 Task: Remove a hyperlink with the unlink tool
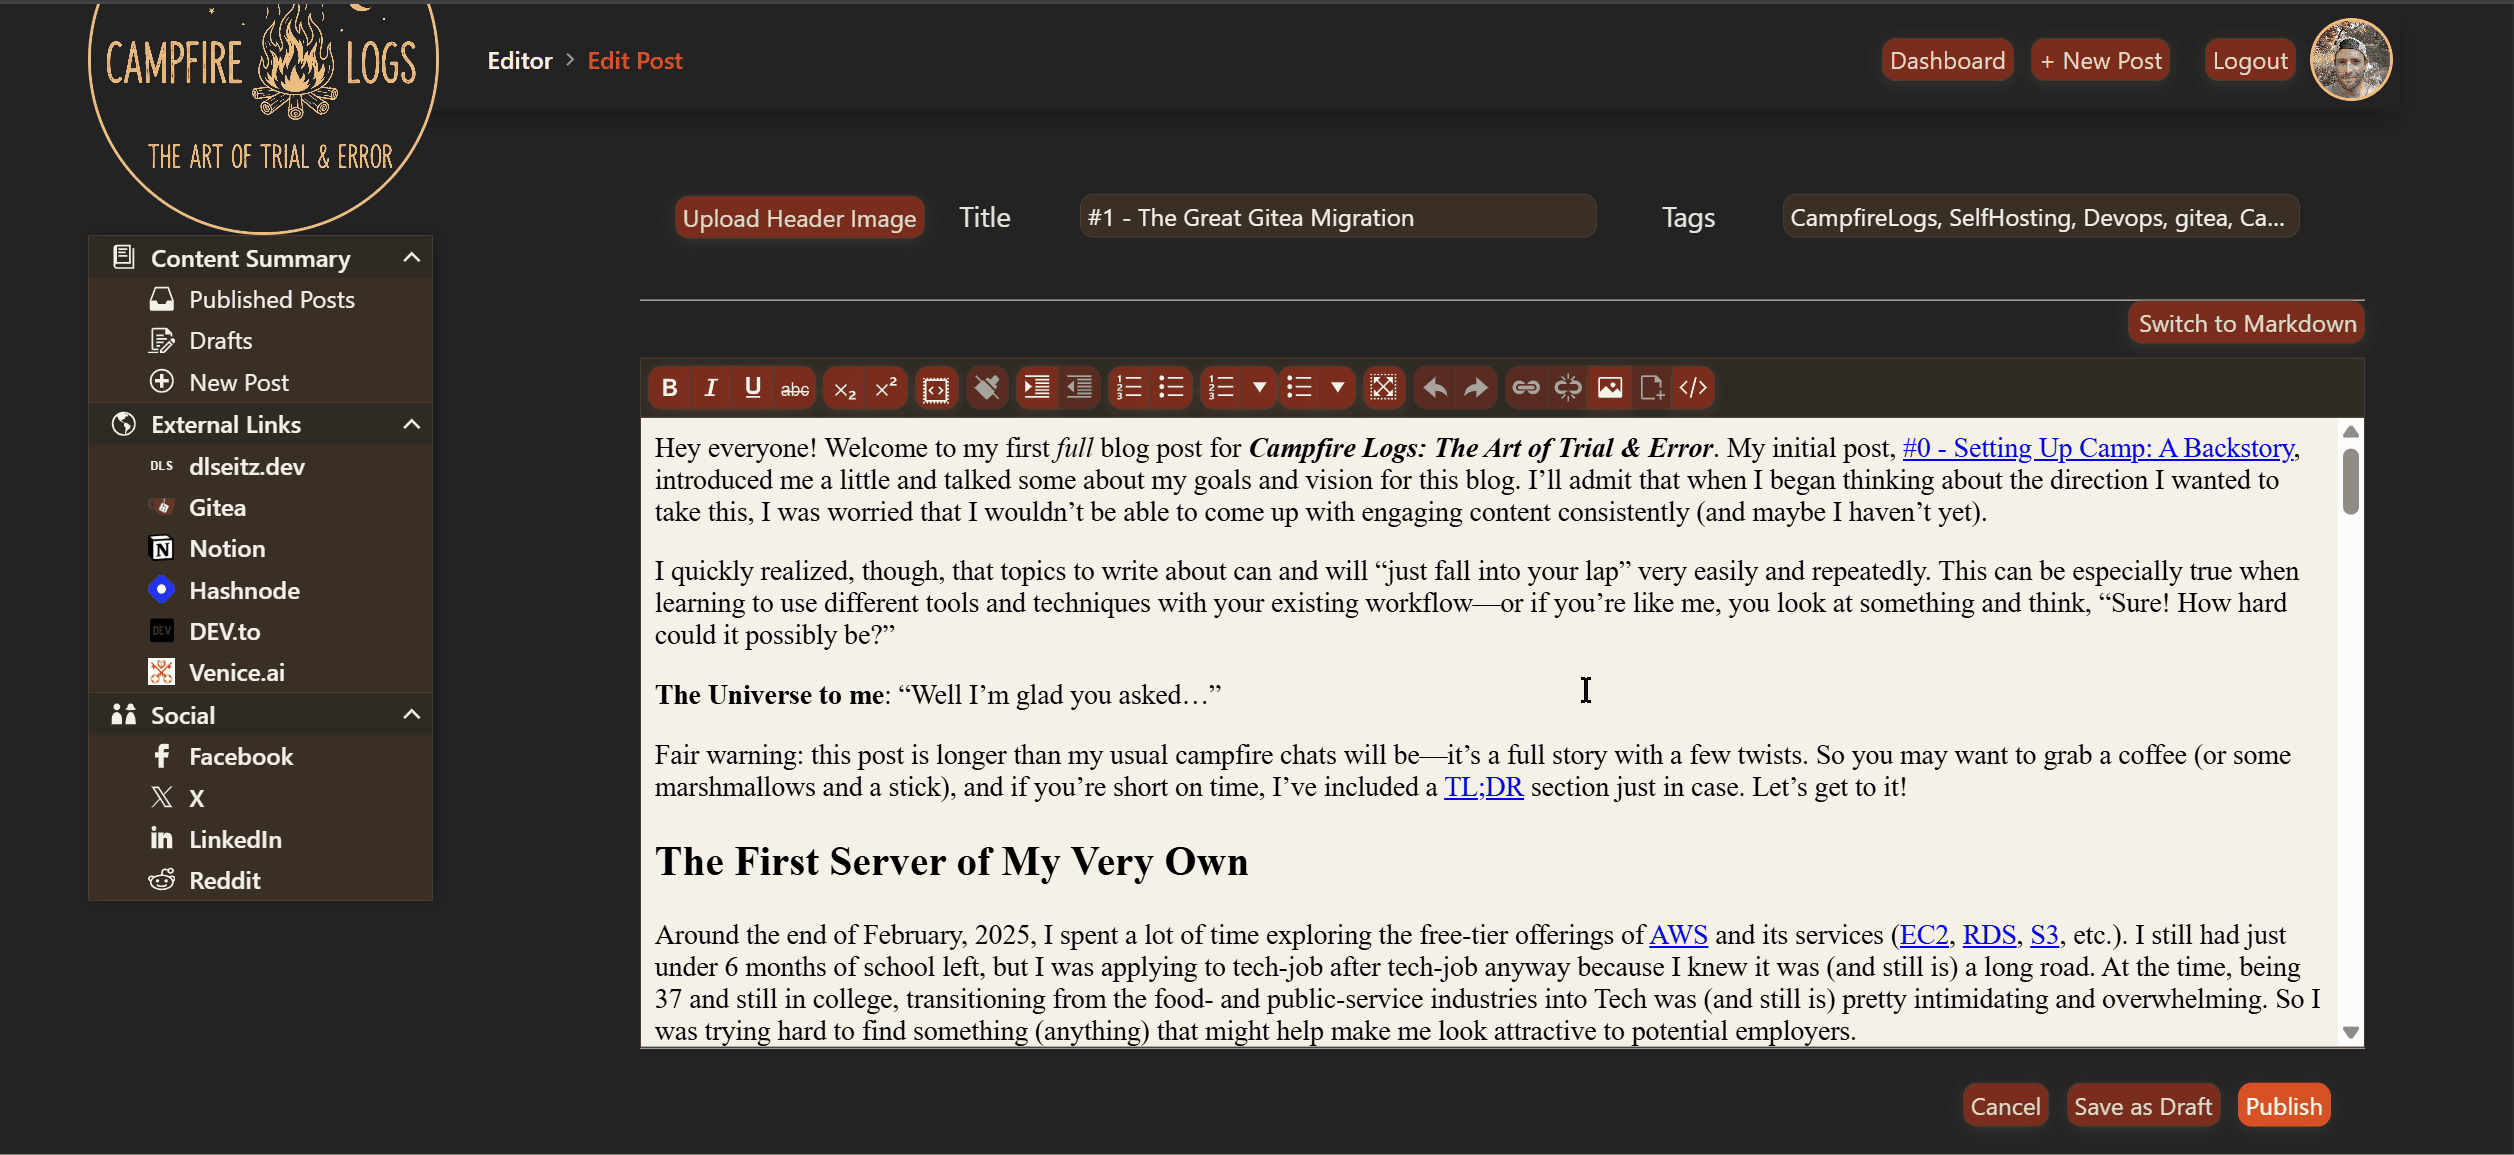[1567, 388]
